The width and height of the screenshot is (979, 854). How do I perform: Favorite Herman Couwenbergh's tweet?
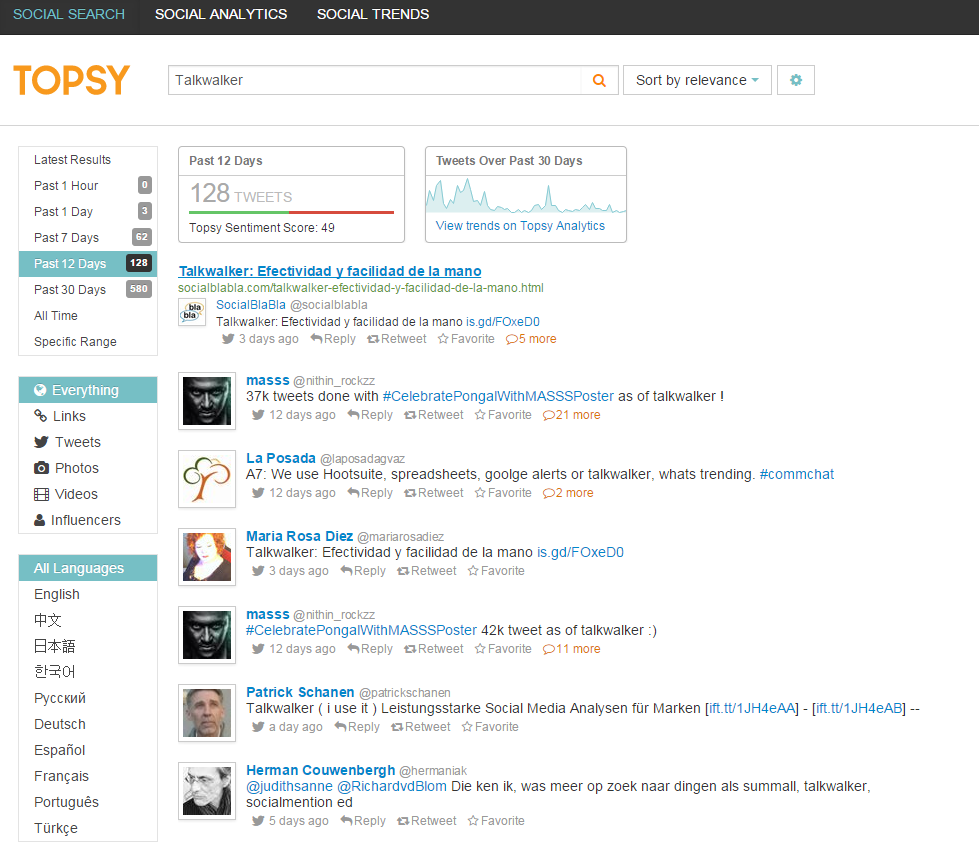point(496,820)
